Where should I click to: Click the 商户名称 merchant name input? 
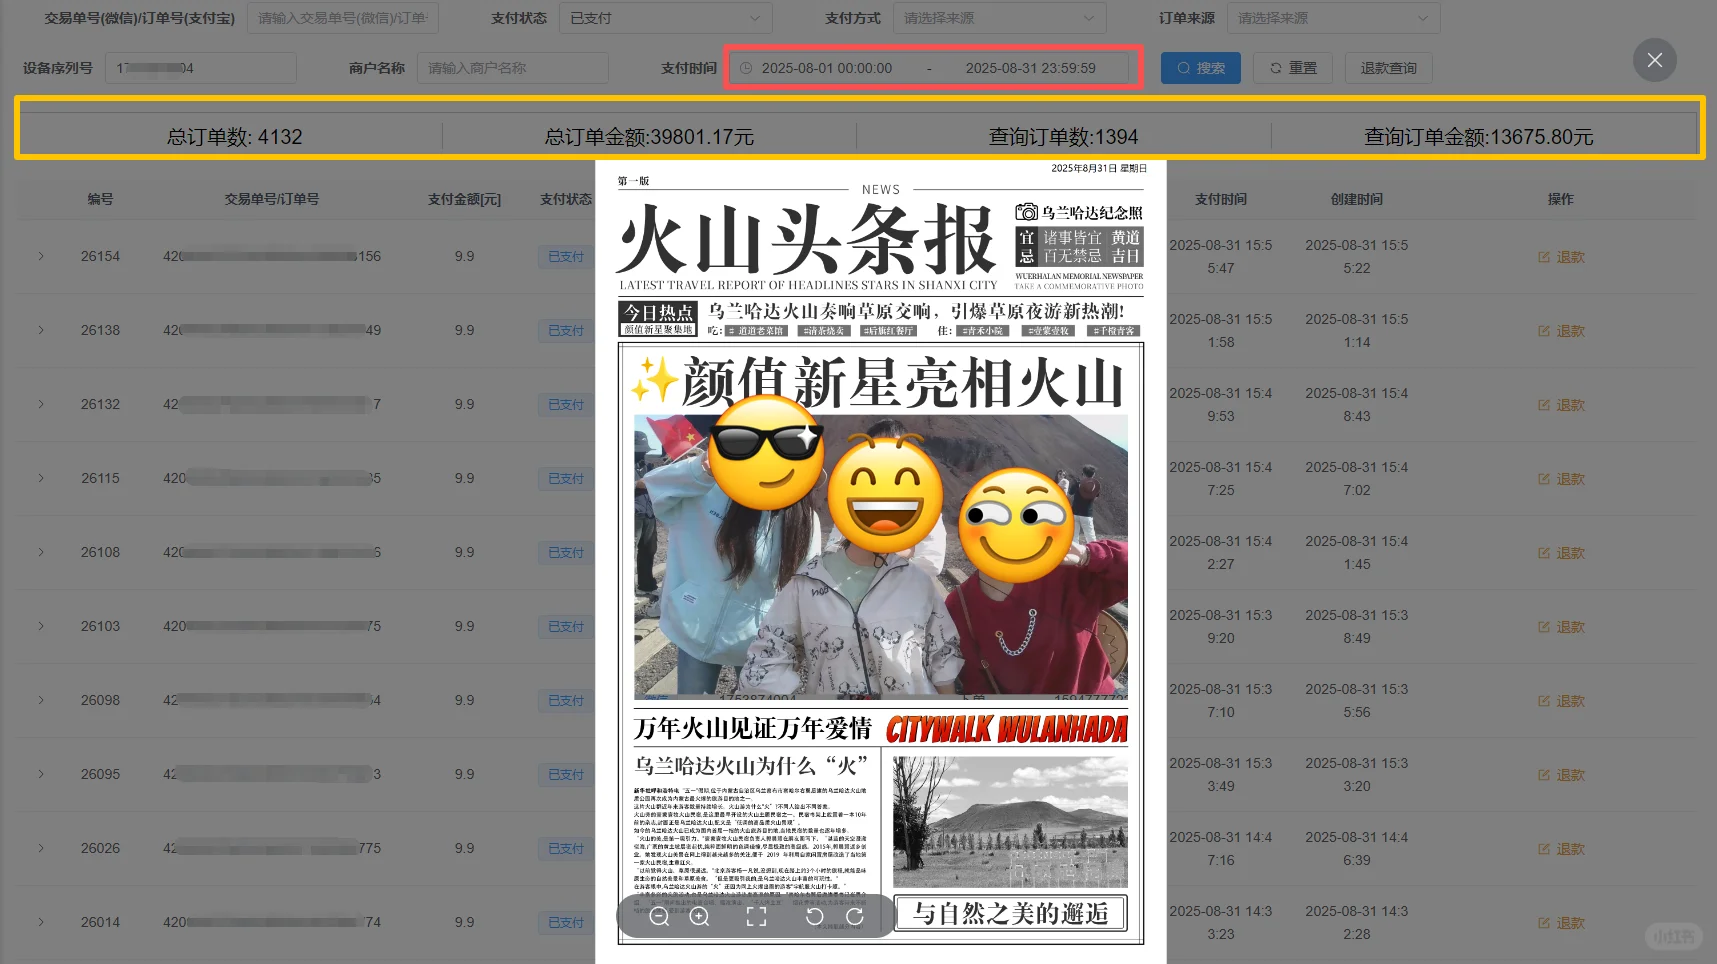[x=513, y=68]
